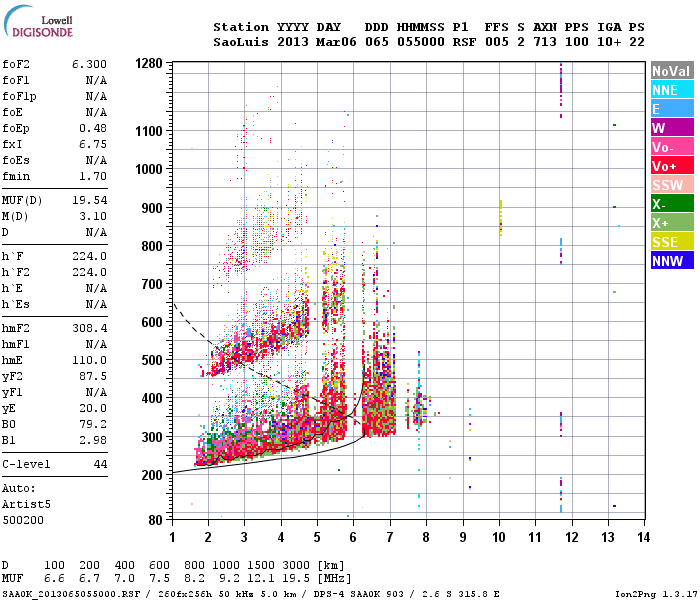Click the 500200 version number

click(x=23, y=521)
